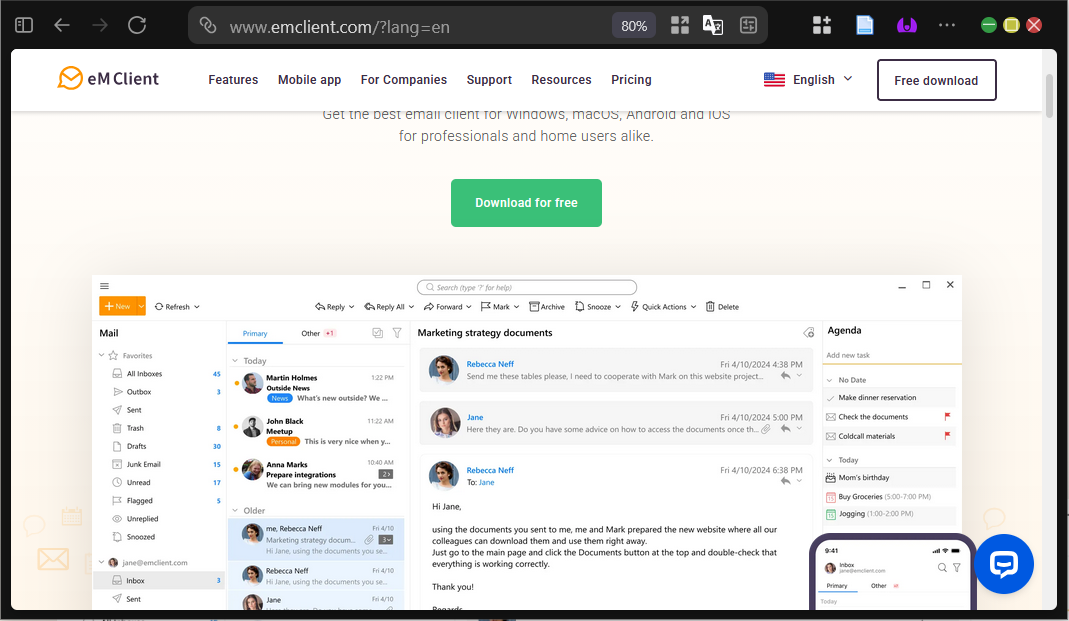Screen dimensions: 1069x621
Task: Go back to the previous page
Action: 62,25
